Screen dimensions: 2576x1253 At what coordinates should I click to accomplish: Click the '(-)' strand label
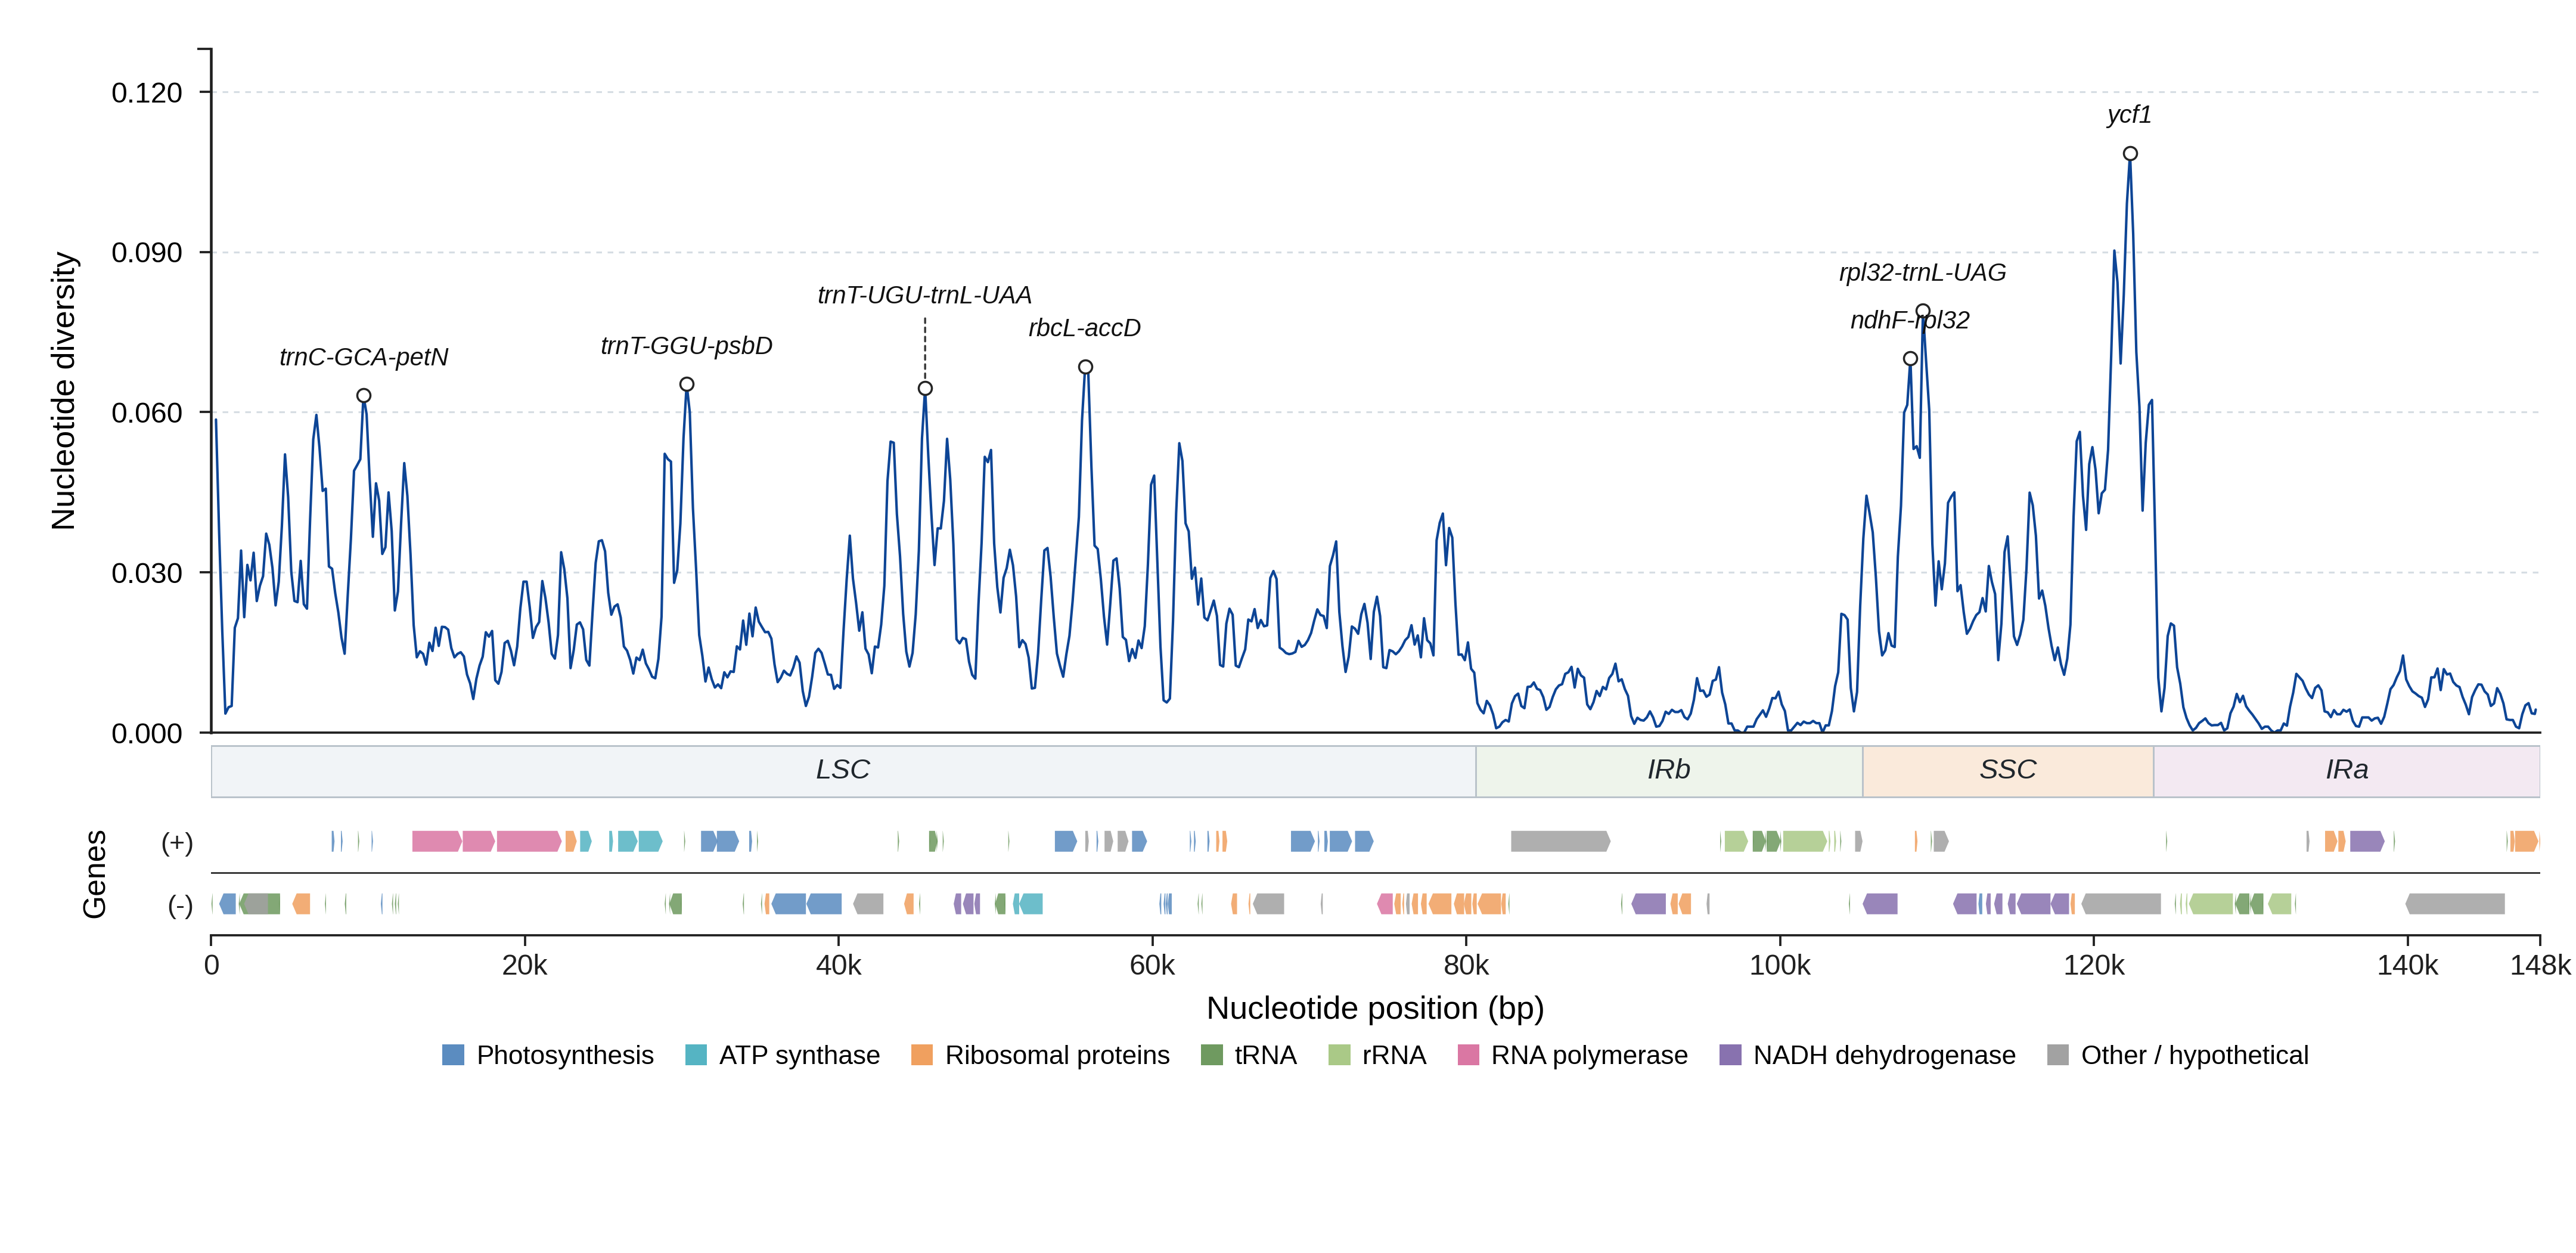point(180,906)
